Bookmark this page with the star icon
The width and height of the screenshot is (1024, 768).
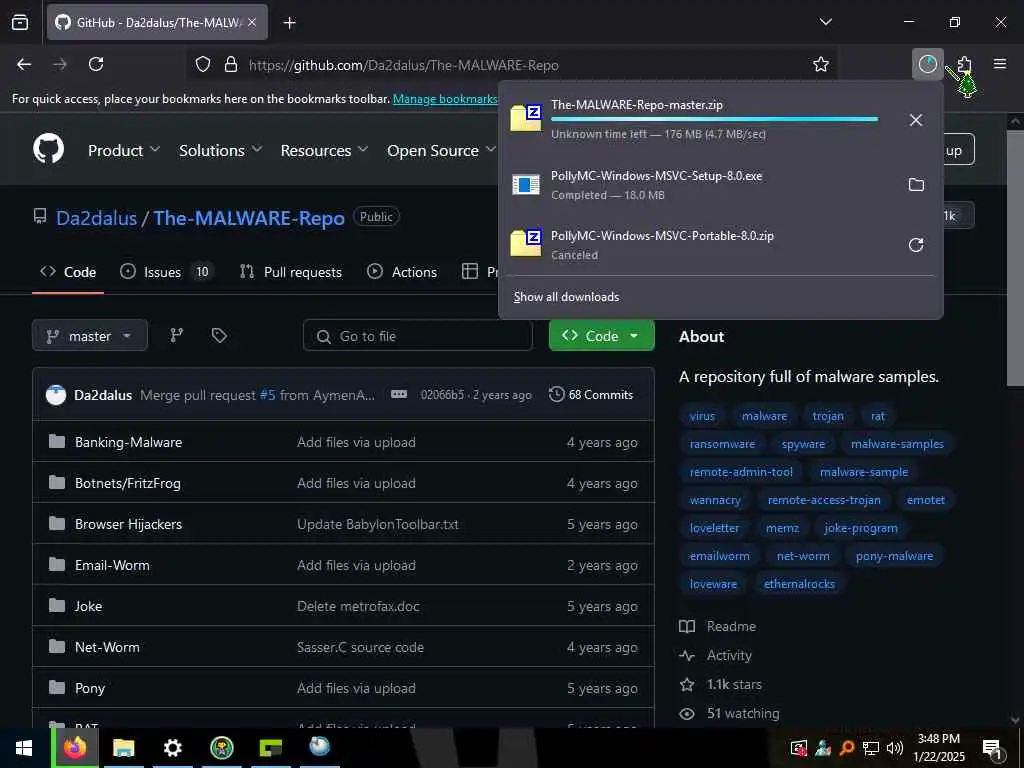820,64
